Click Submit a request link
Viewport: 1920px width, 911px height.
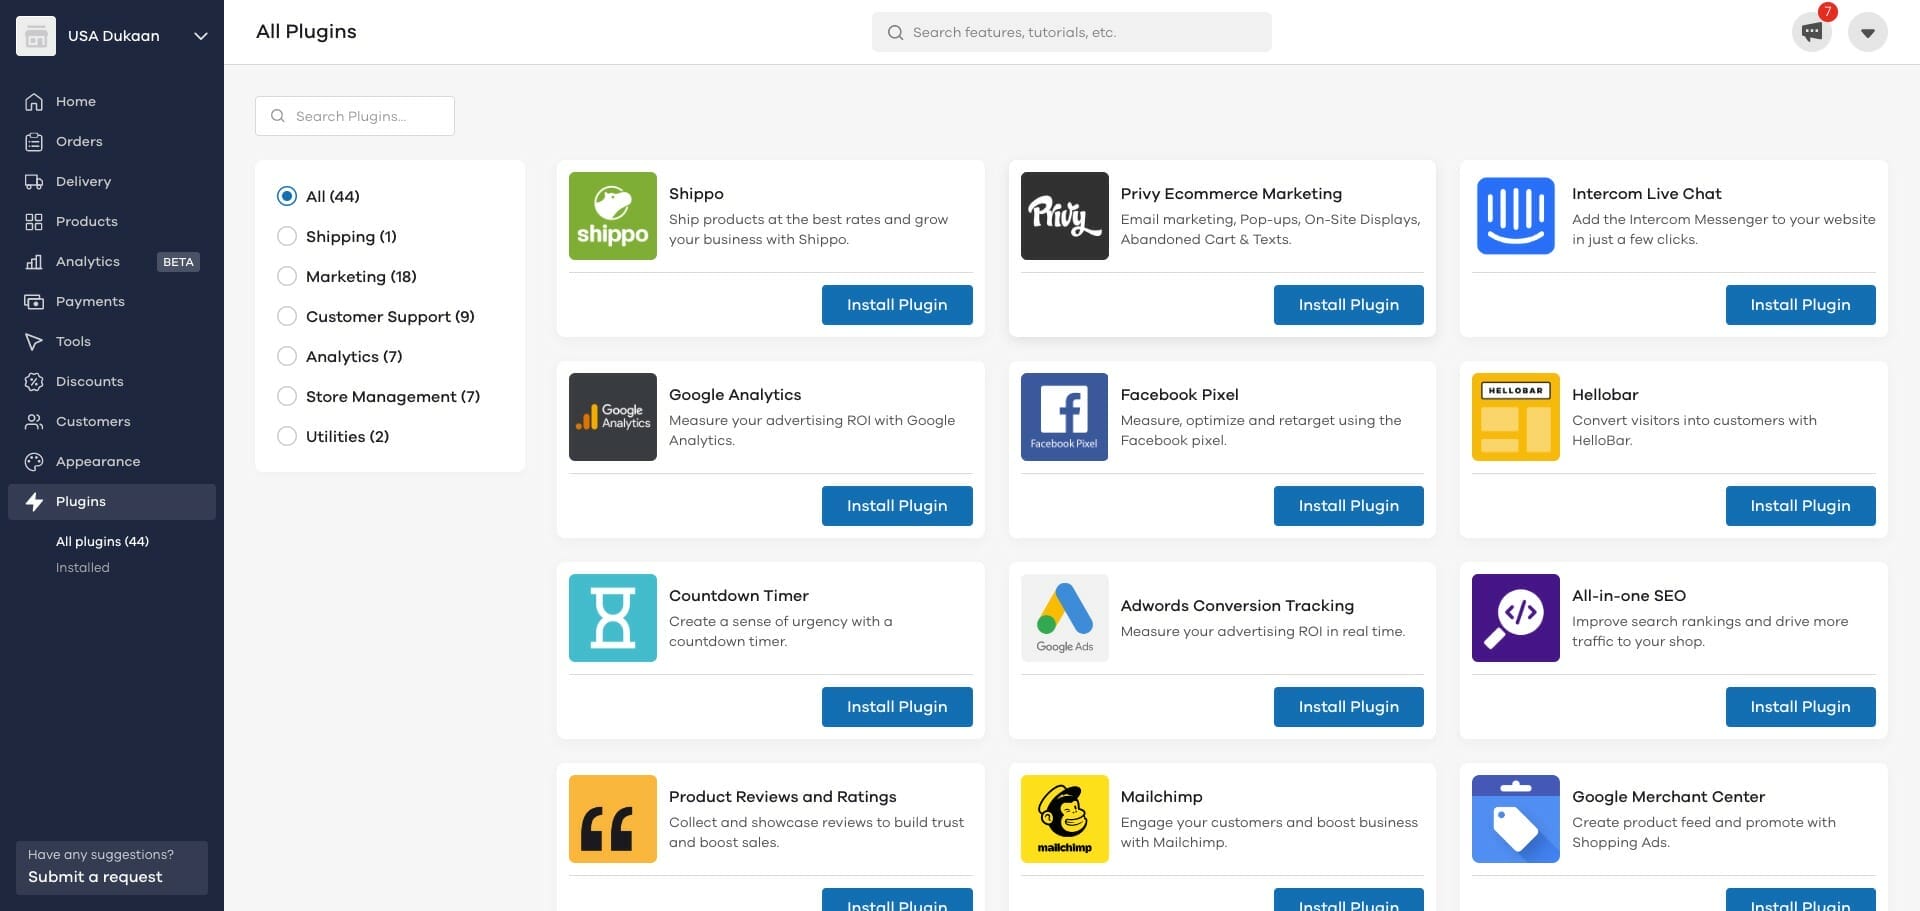95,877
